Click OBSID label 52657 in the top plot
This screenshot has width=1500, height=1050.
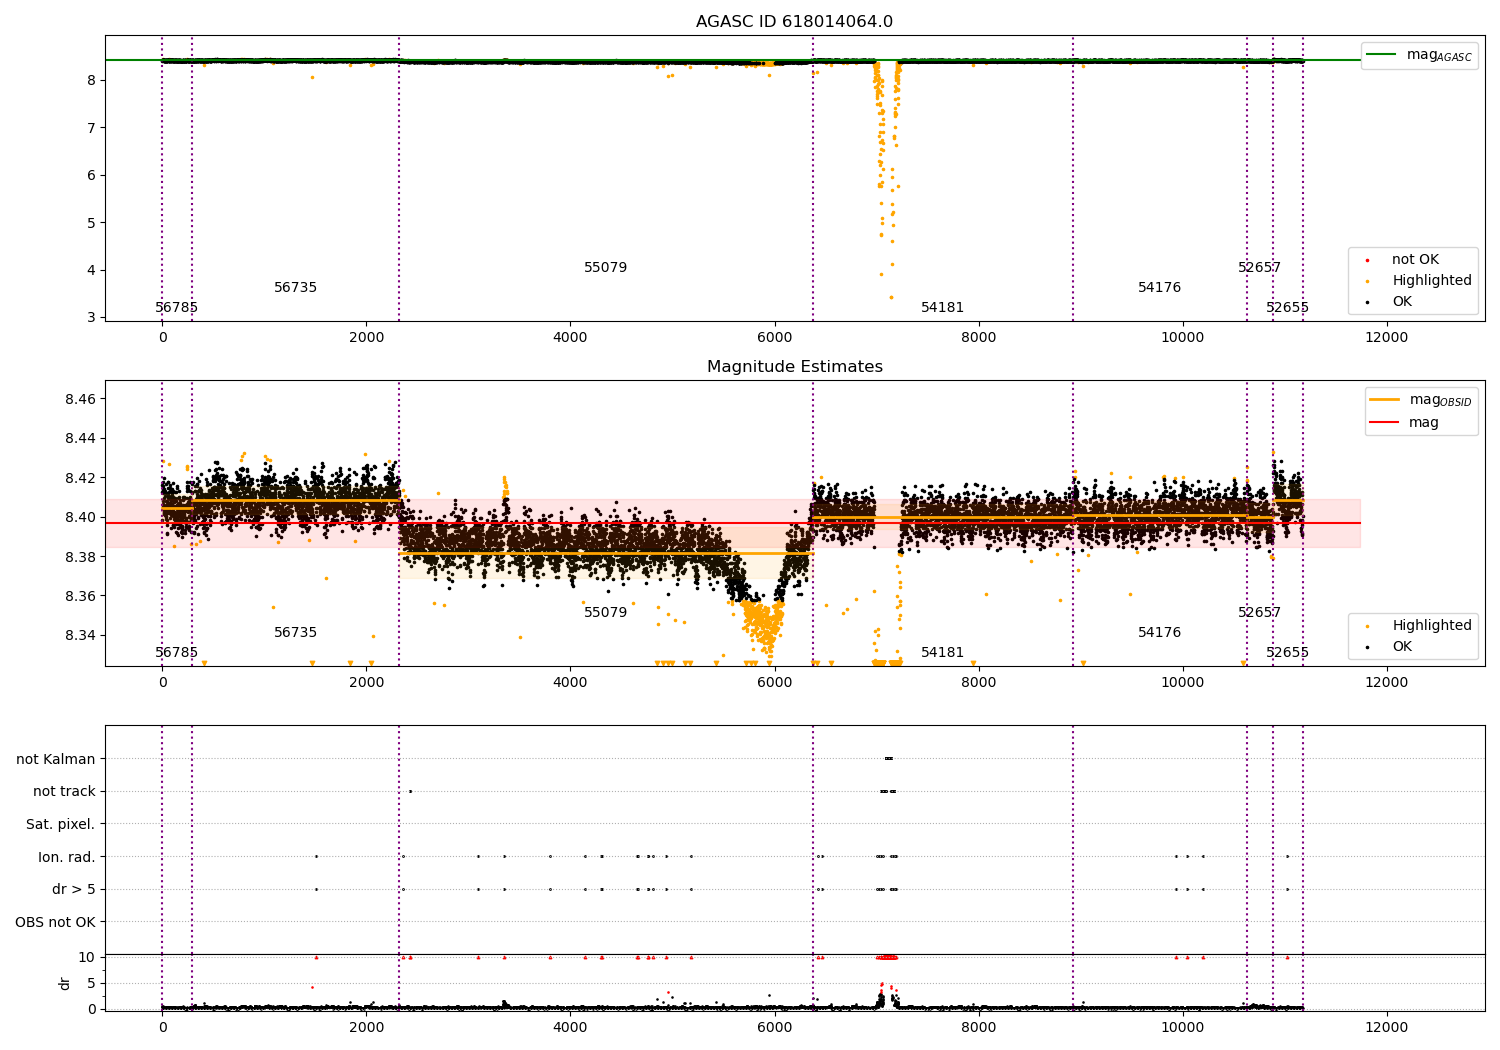1260,268
